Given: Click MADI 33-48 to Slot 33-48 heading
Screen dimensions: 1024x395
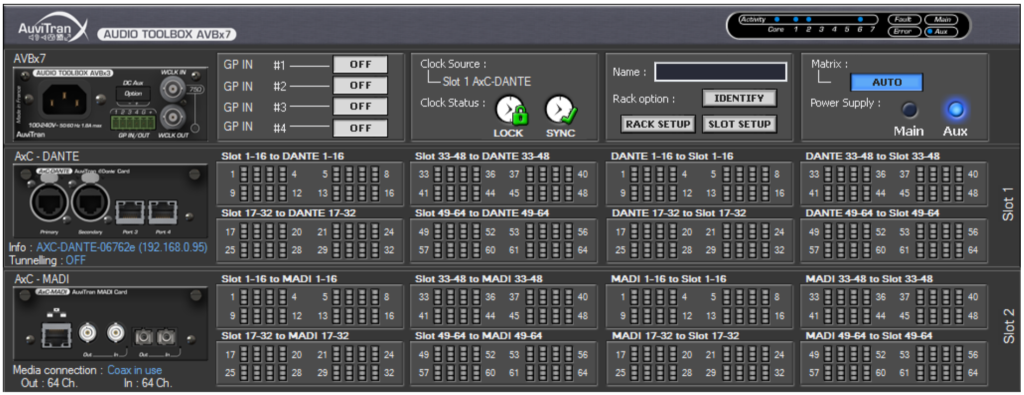Looking at the screenshot, I should click(869, 279).
